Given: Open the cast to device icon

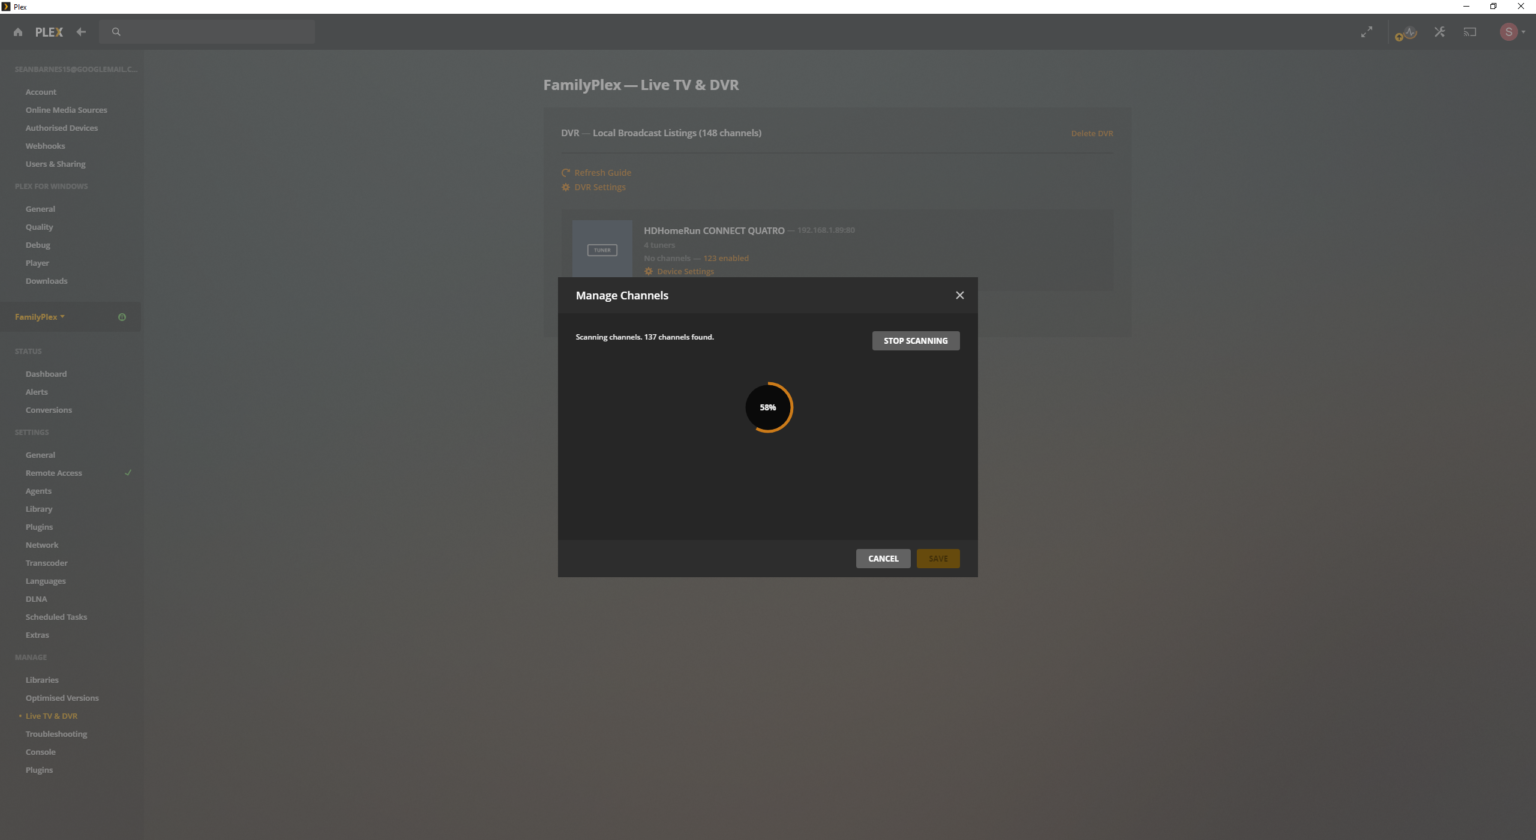Looking at the screenshot, I should point(1470,32).
